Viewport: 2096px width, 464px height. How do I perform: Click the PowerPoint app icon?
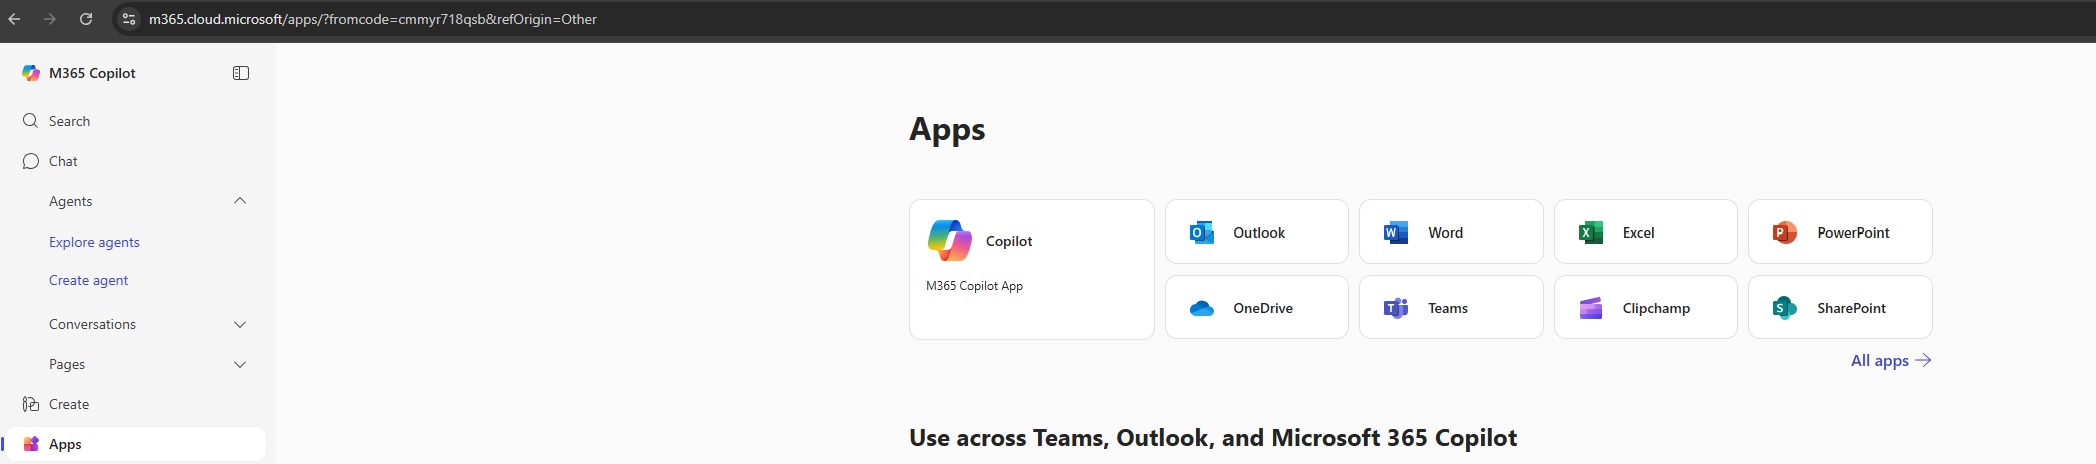1785,233
